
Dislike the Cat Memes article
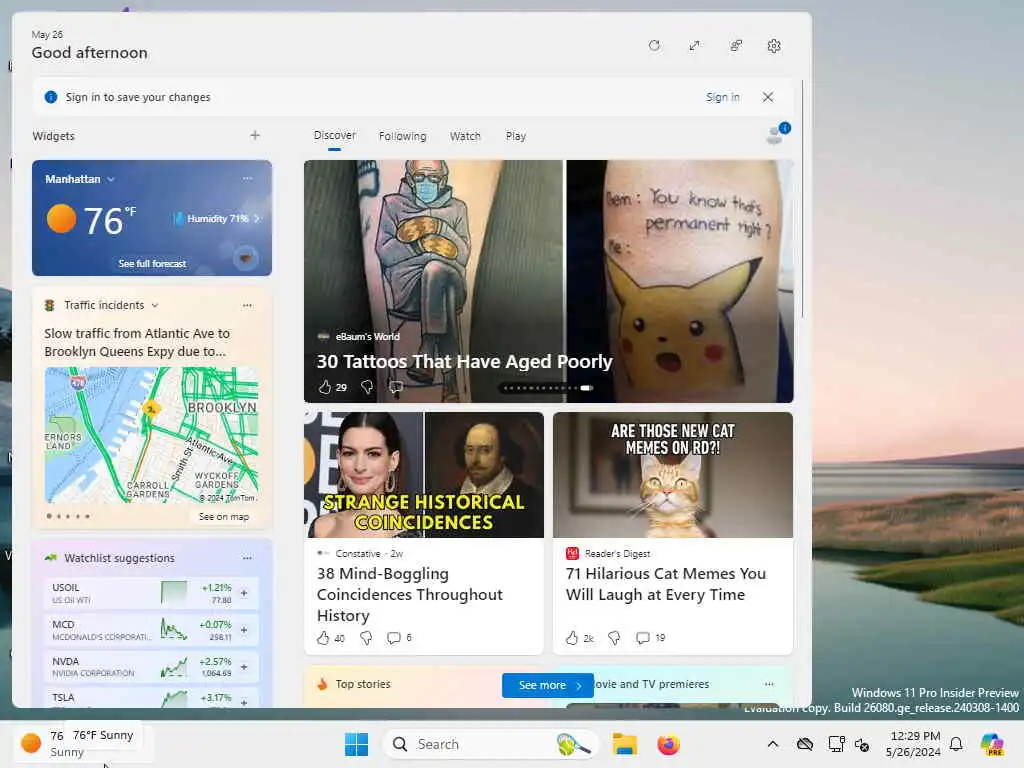pos(614,637)
